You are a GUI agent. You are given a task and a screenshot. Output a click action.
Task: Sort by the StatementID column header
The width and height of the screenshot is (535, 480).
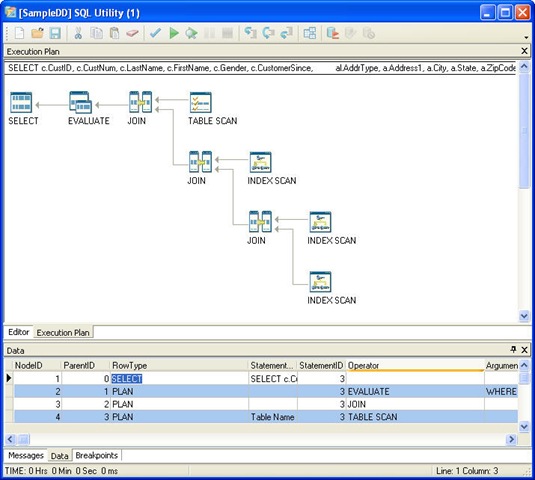tap(321, 365)
